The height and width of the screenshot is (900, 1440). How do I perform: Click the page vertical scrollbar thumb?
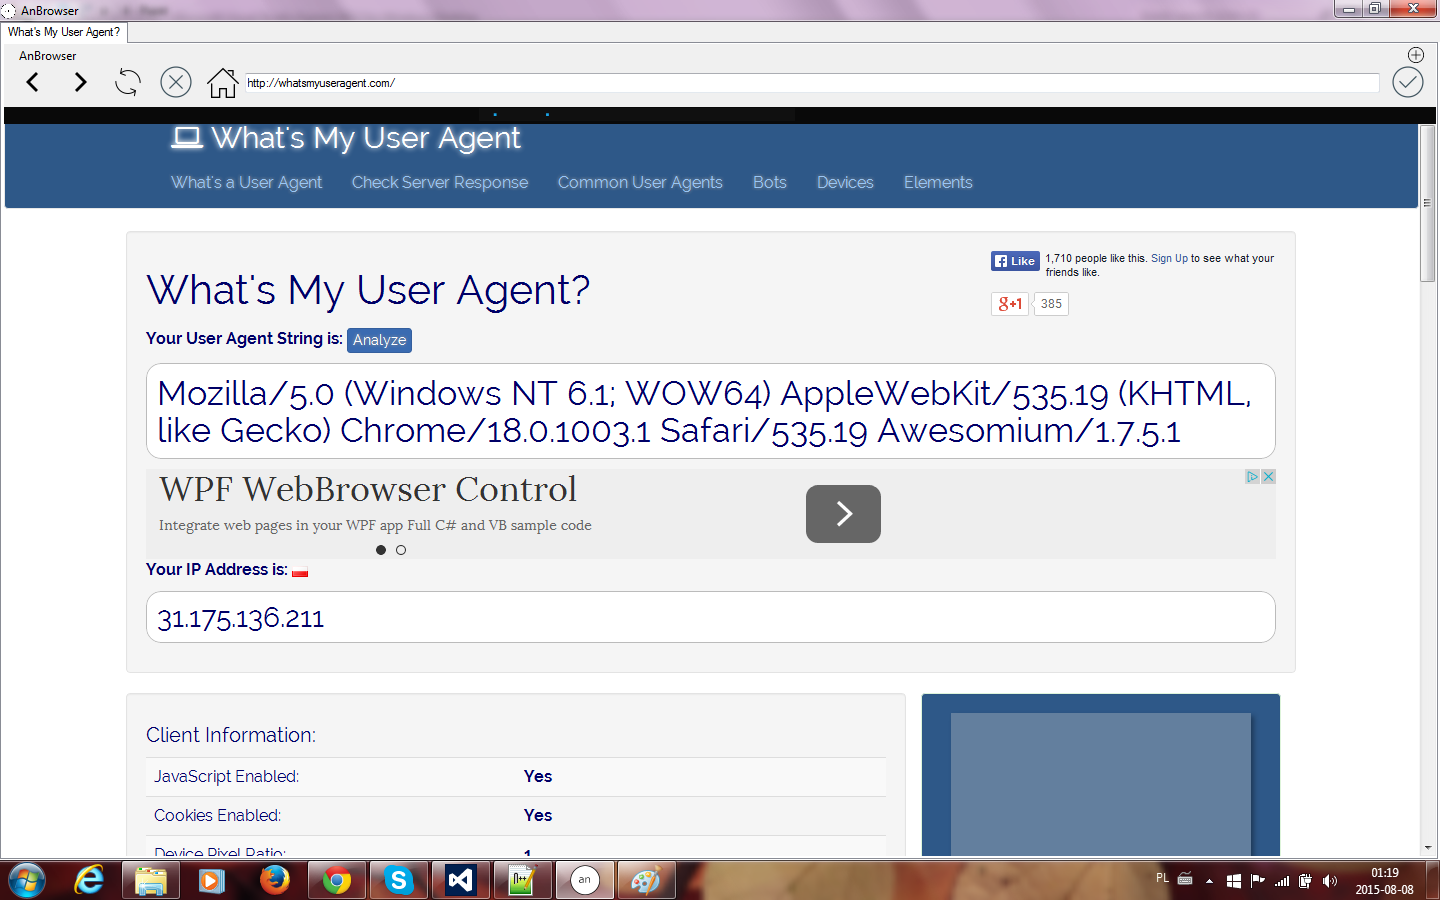pos(1428,203)
